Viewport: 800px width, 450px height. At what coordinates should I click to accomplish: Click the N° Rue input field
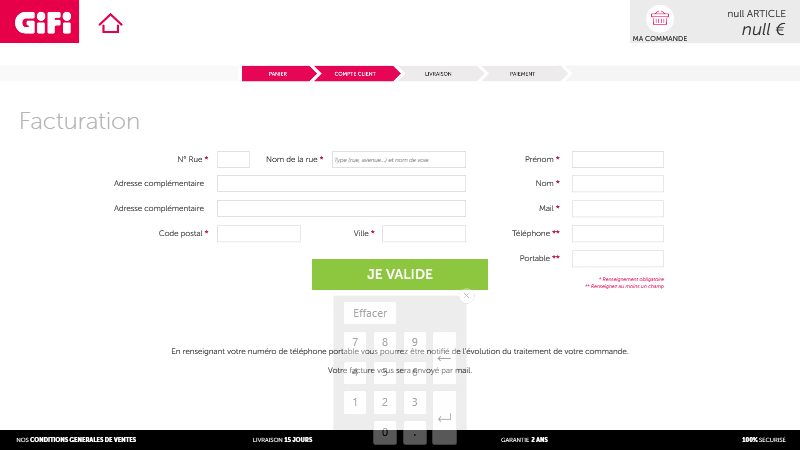(233, 159)
